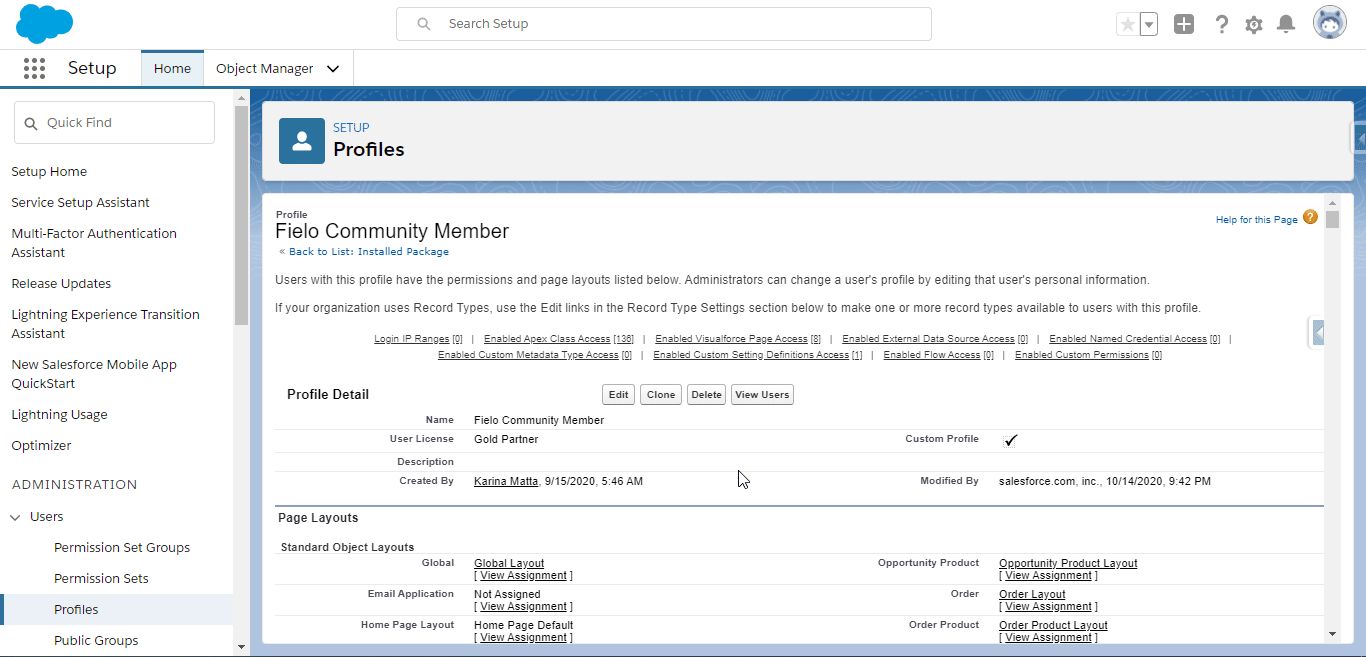The image size is (1366, 657).
Task: Open Lightning Usage in sidebar
Action: 59,414
